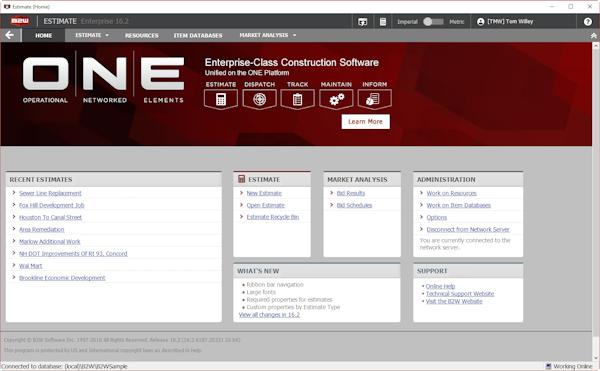Expand the Estimate menu dropdown arrow
This screenshot has height=371, width=600.
point(107,35)
